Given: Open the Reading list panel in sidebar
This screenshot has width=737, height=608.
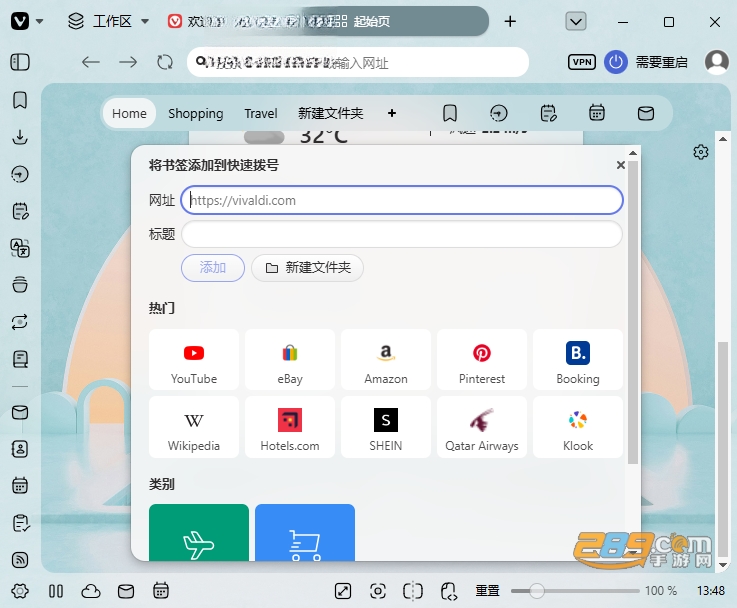Looking at the screenshot, I should [x=20, y=359].
